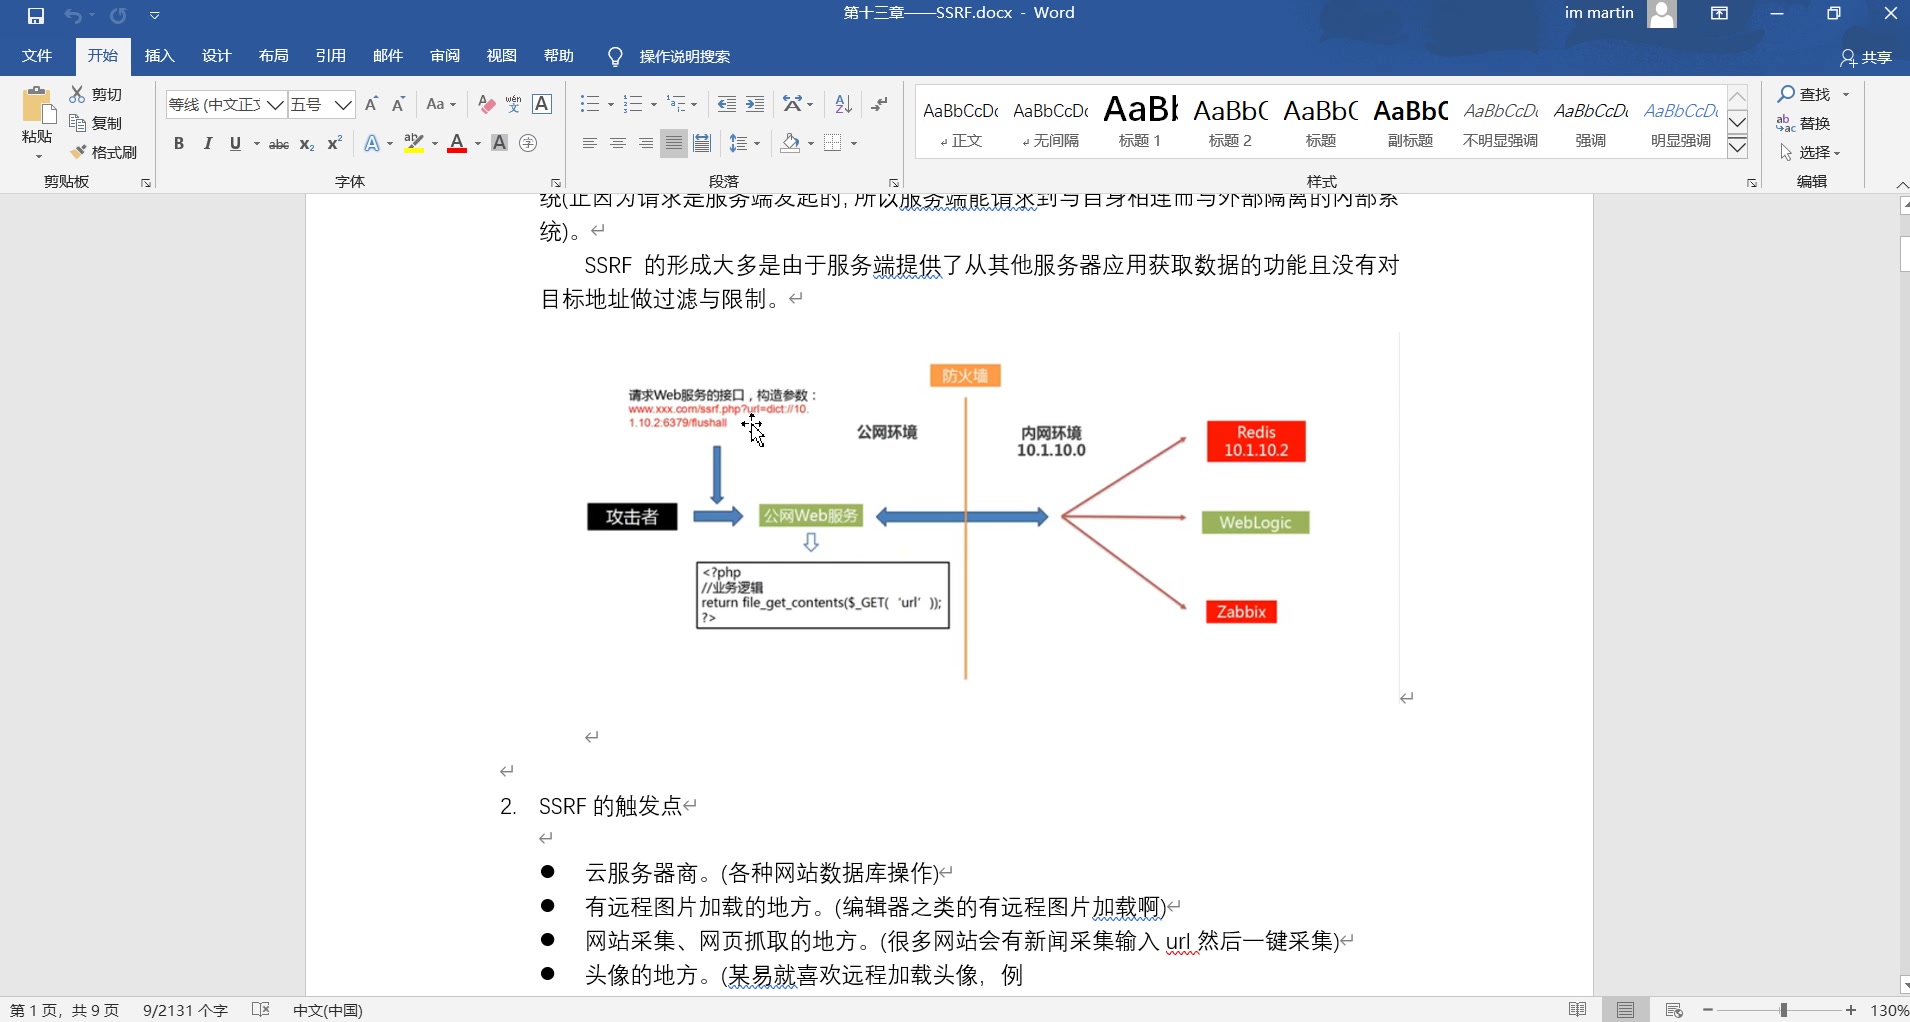Apply 无间隔 style
This screenshot has width=1910, height=1022.
(1051, 122)
